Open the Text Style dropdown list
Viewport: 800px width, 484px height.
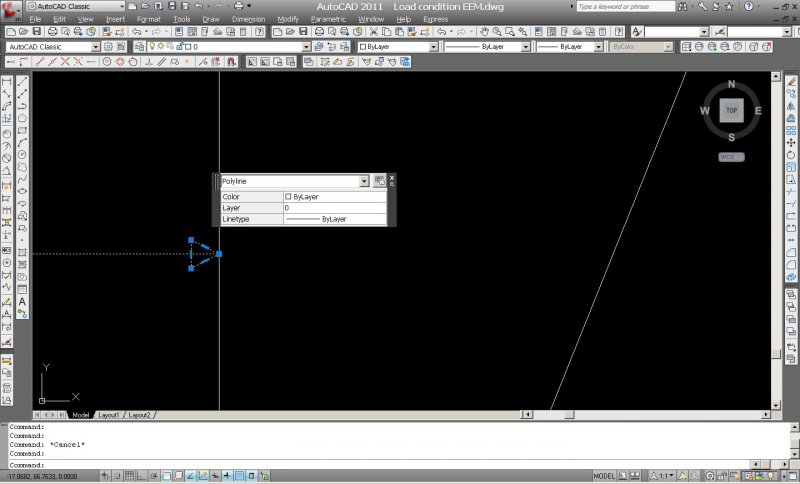click(704, 32)
